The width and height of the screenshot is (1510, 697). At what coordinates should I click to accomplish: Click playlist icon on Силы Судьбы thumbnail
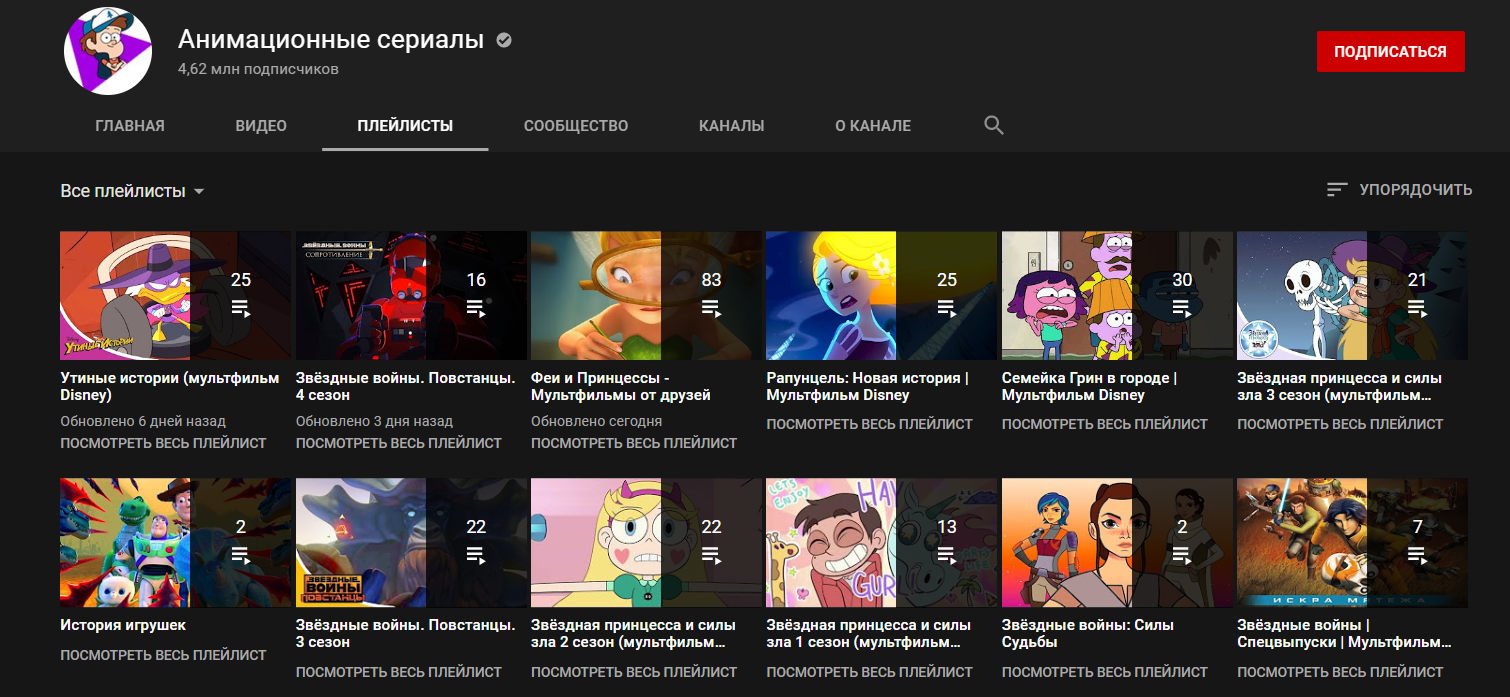pyautogui.click(x=1182, y=554)
